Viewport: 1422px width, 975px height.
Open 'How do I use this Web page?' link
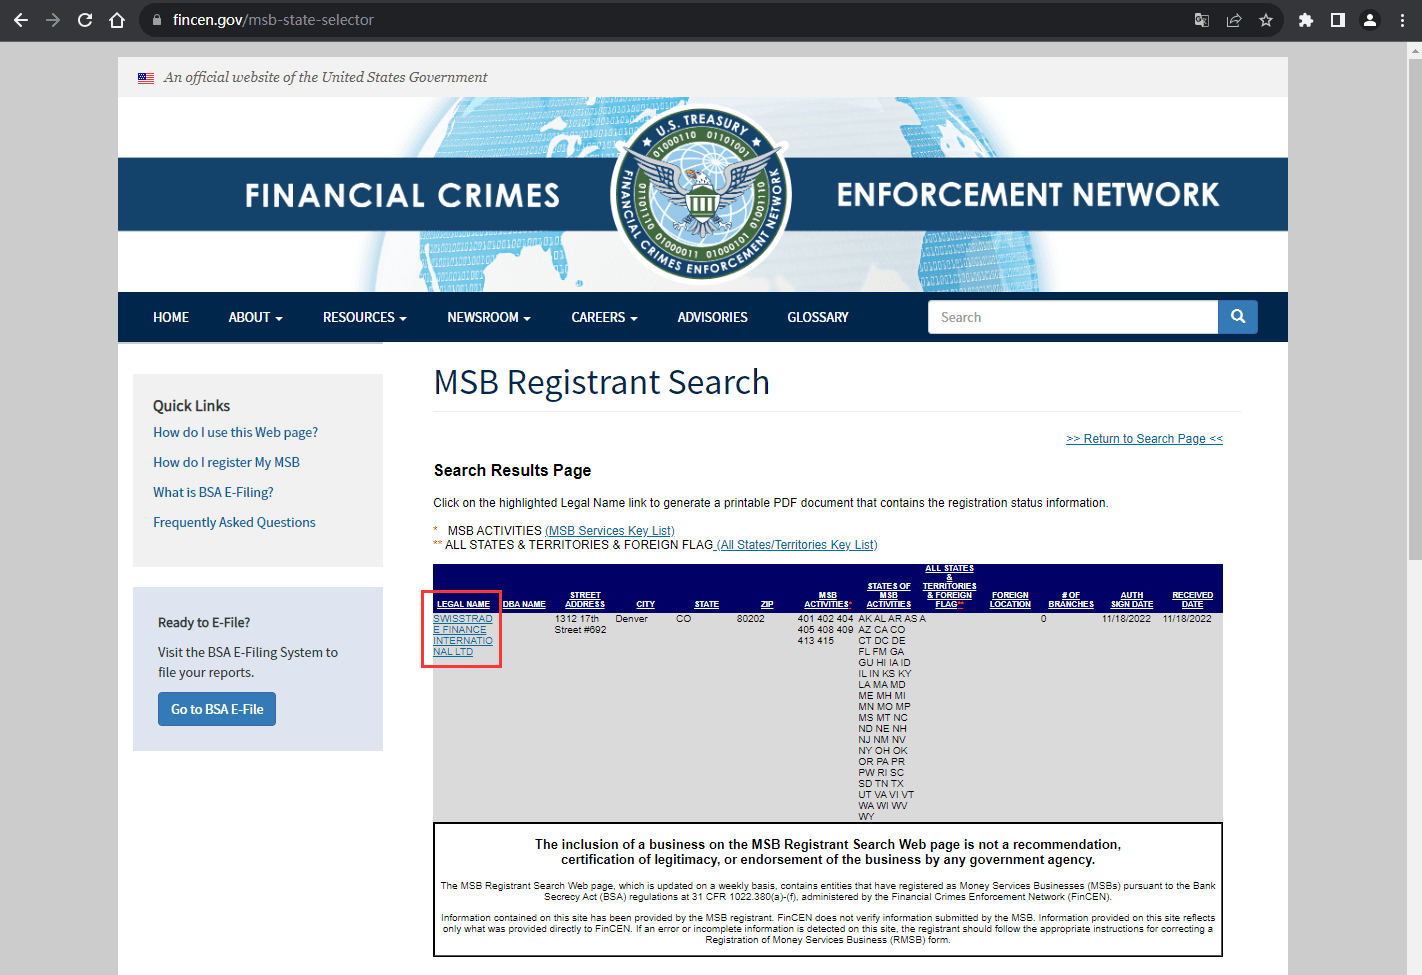coord(236,432)
